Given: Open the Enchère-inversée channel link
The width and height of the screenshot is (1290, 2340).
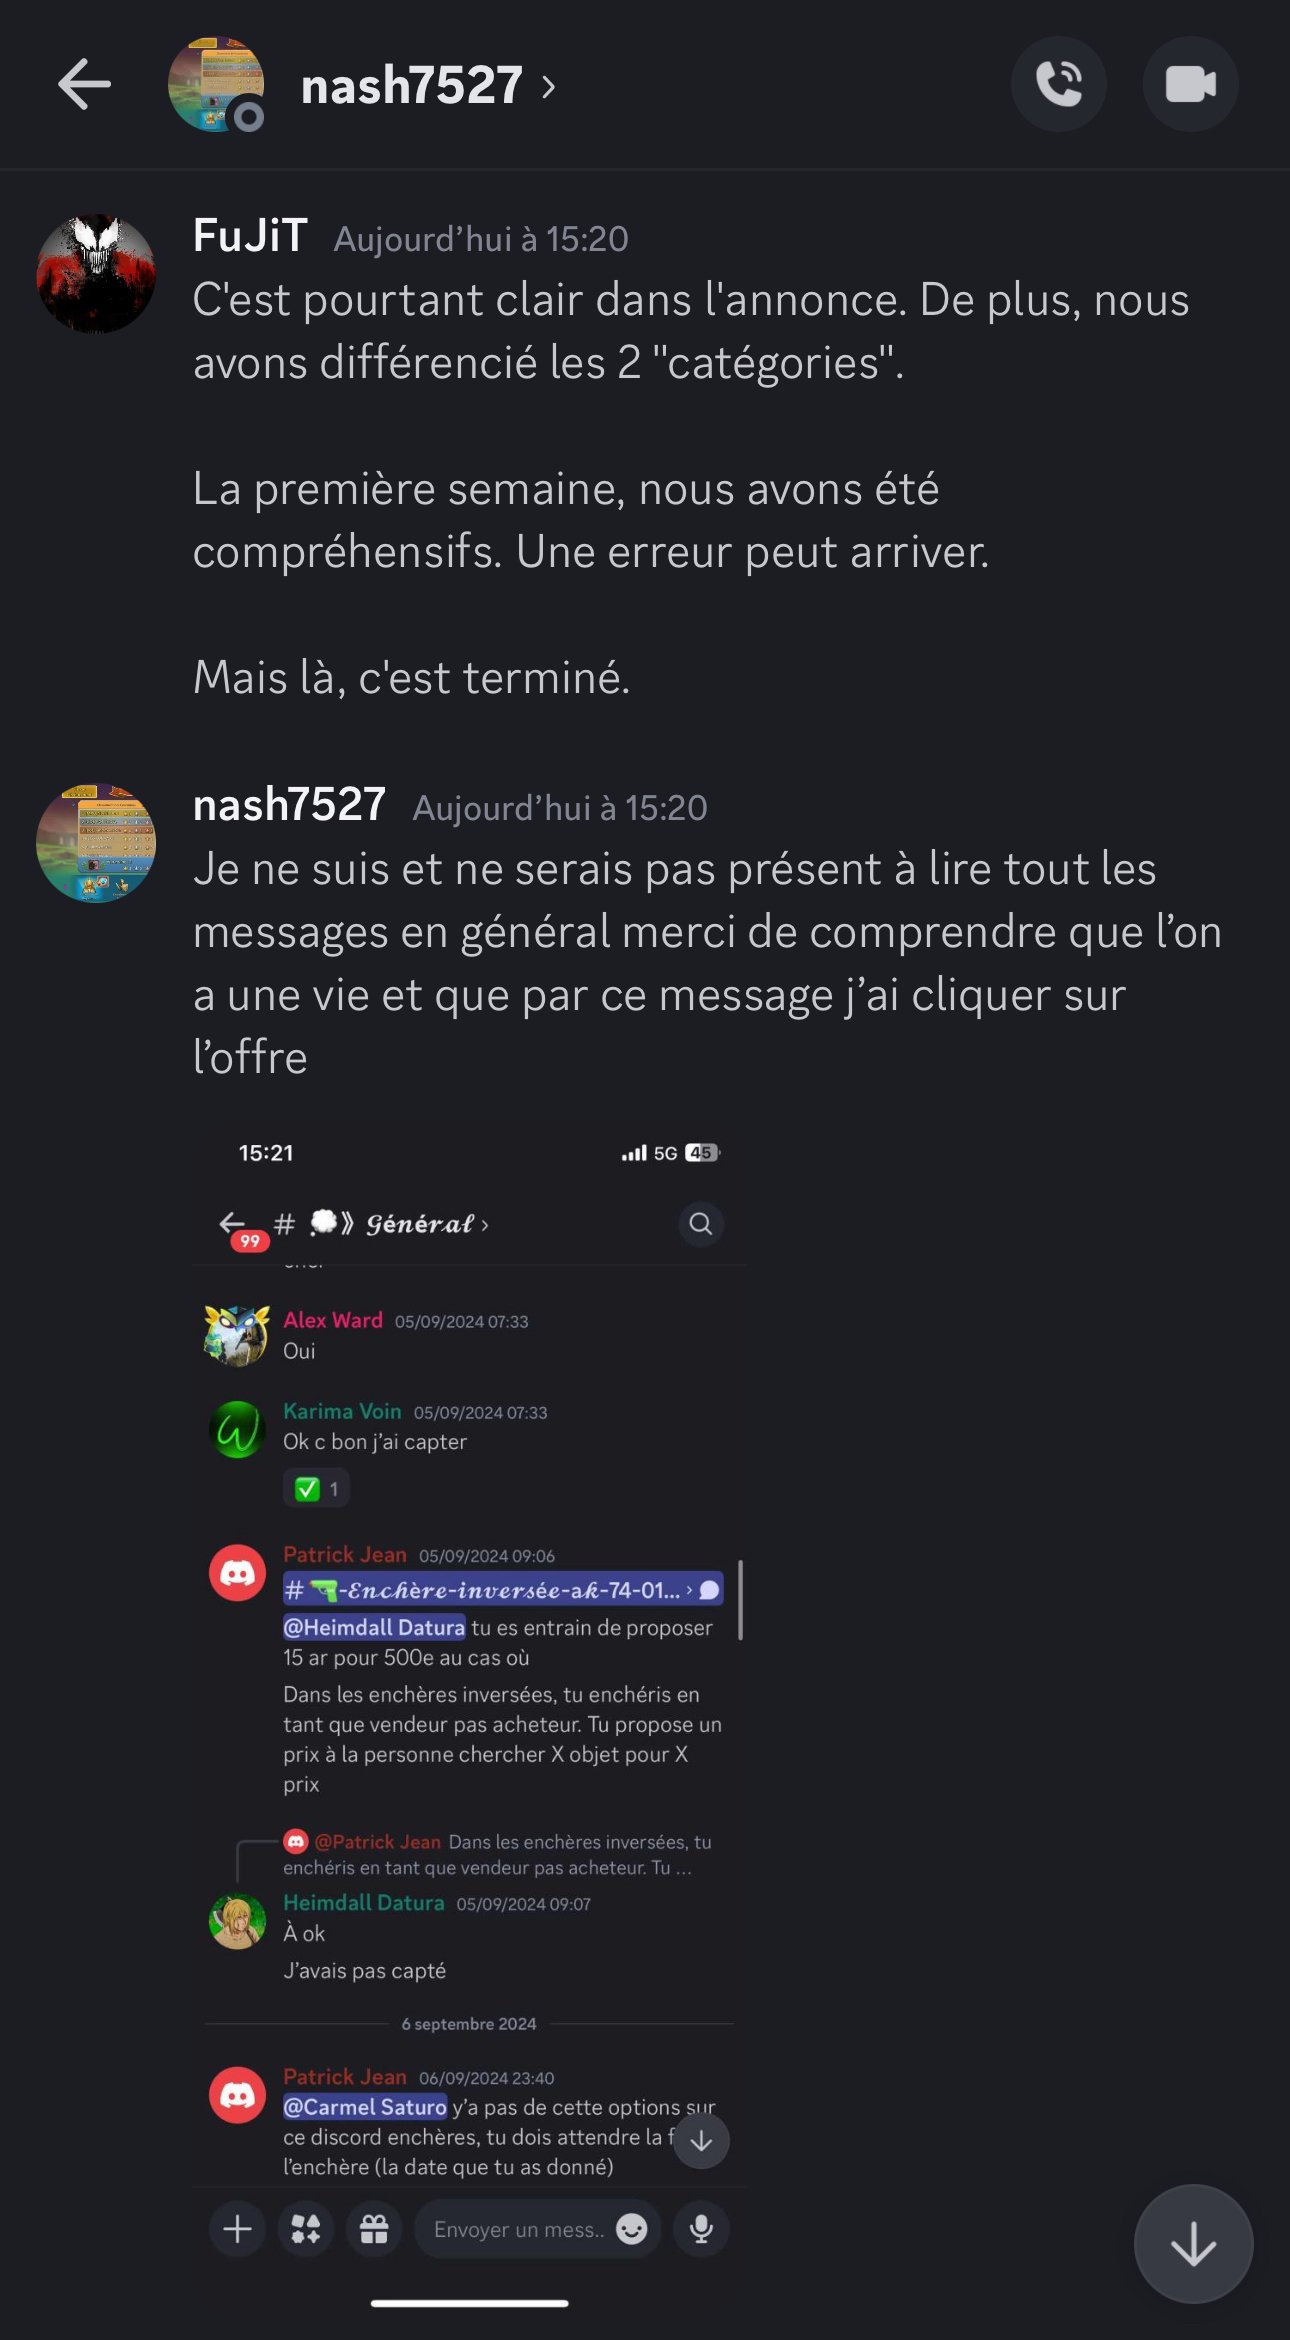Looking at the screenshot, I should (x=502, y=1590).
